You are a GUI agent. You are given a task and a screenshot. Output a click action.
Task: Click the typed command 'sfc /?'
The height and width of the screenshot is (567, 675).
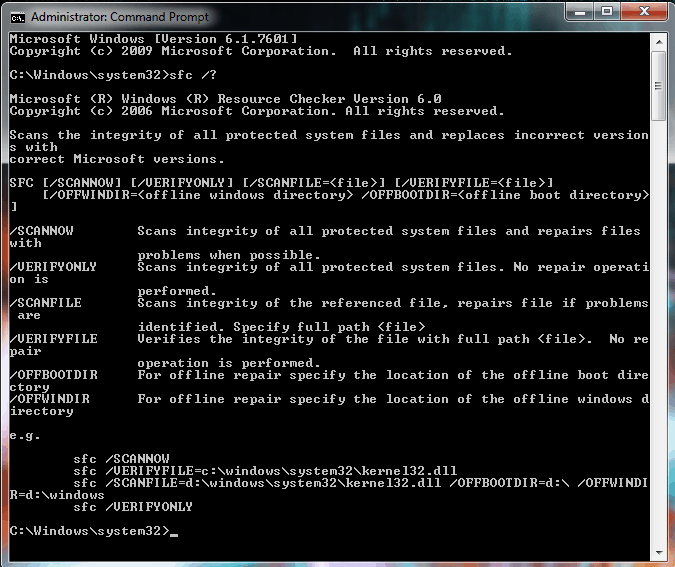[x=193, y=75]
